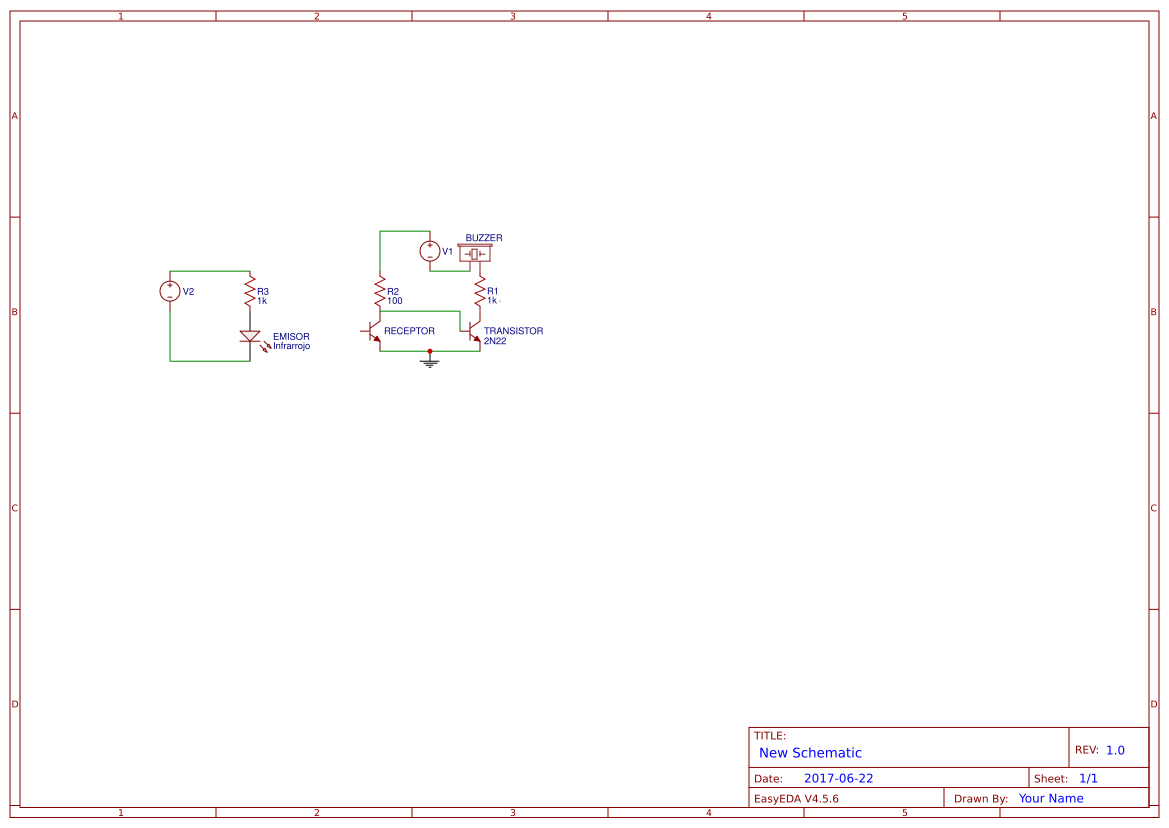Image resolution: width=1169 pixels, height=828 pixels.
Task: Select the R1 1k value label
Action: pyautogui.click(x=492, y=298)
